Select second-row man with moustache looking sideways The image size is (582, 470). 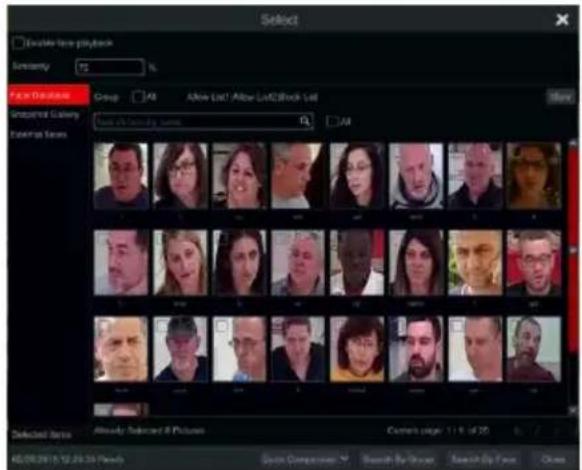121,262
